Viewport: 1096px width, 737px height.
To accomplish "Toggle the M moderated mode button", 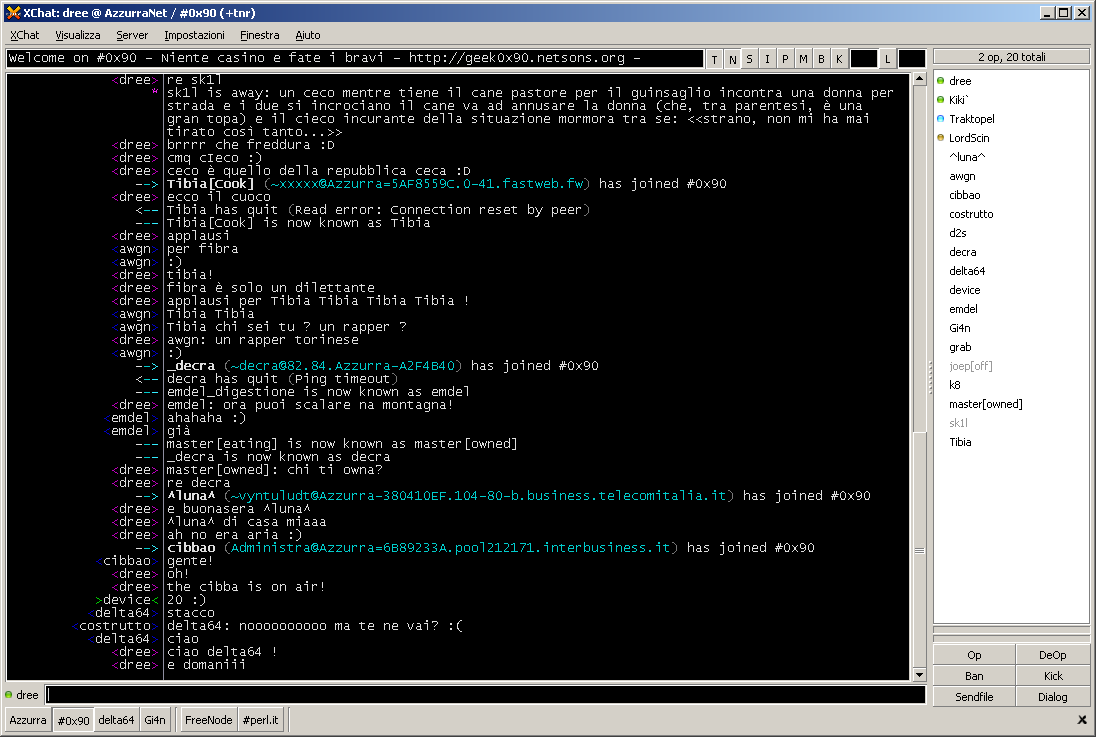I will point(803,59).
